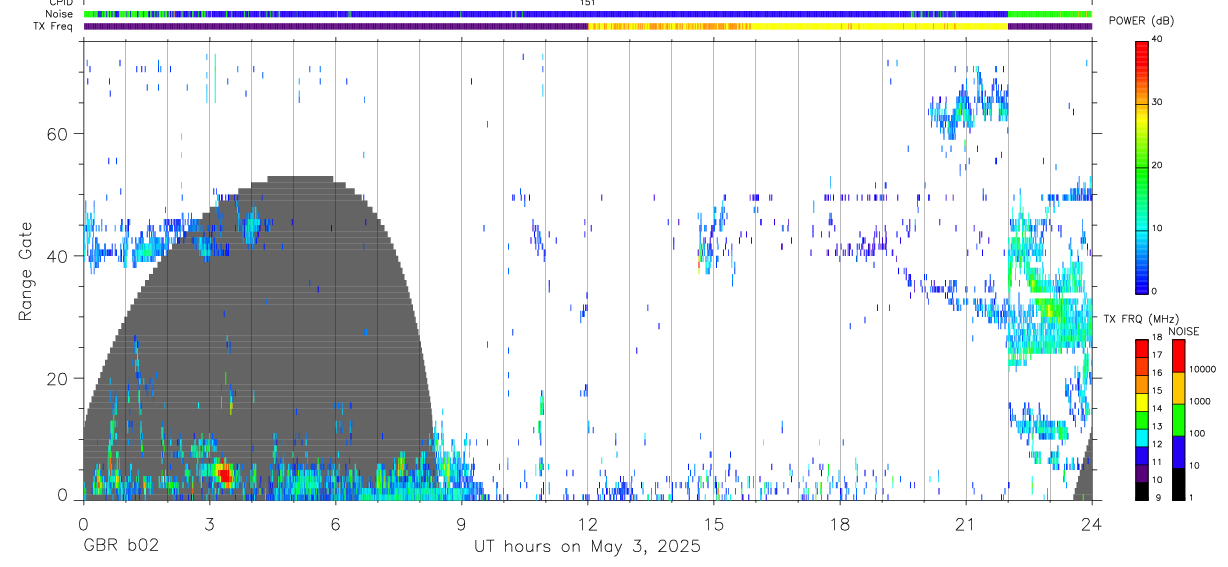Click the '20' tick on the POWER scale
The height and width of the screenshot is (567, 1228).
(1158, 165)
